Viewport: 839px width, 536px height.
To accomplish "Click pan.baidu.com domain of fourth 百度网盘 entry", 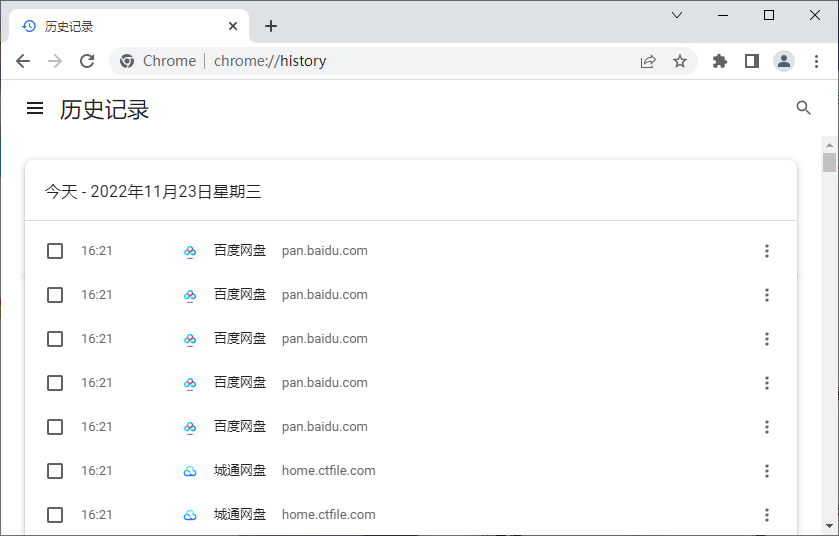I will coord(325,383).
